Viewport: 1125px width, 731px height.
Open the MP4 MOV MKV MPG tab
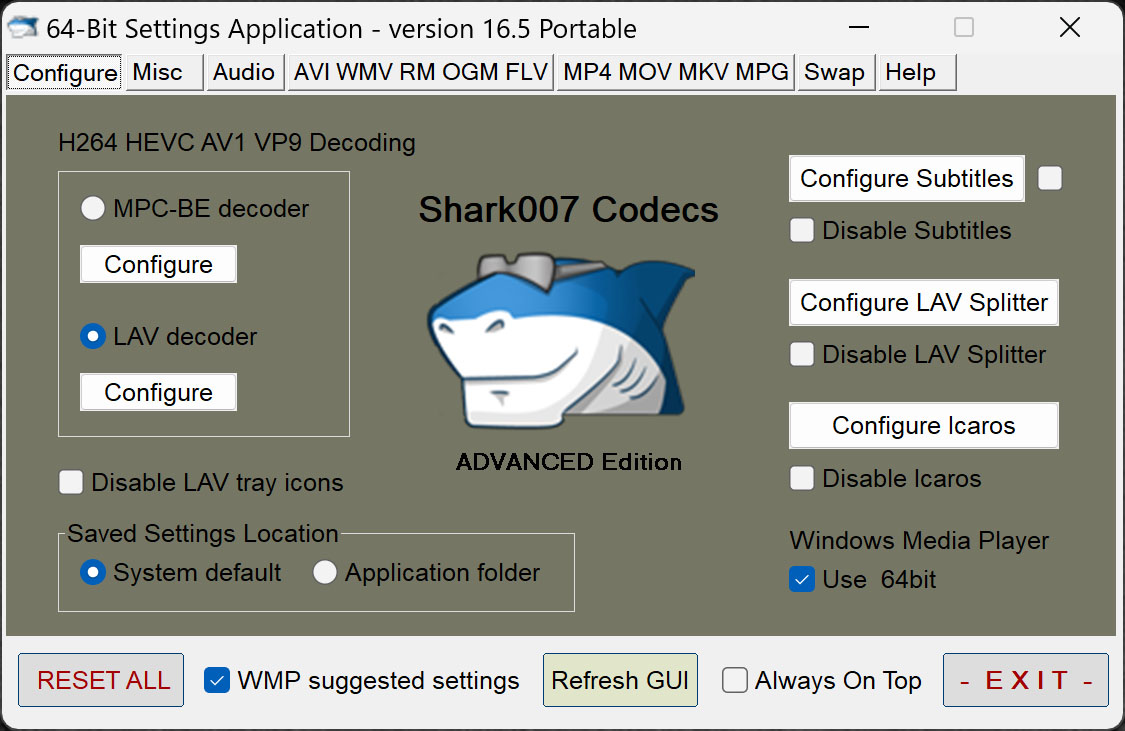(x=676, y=73)
